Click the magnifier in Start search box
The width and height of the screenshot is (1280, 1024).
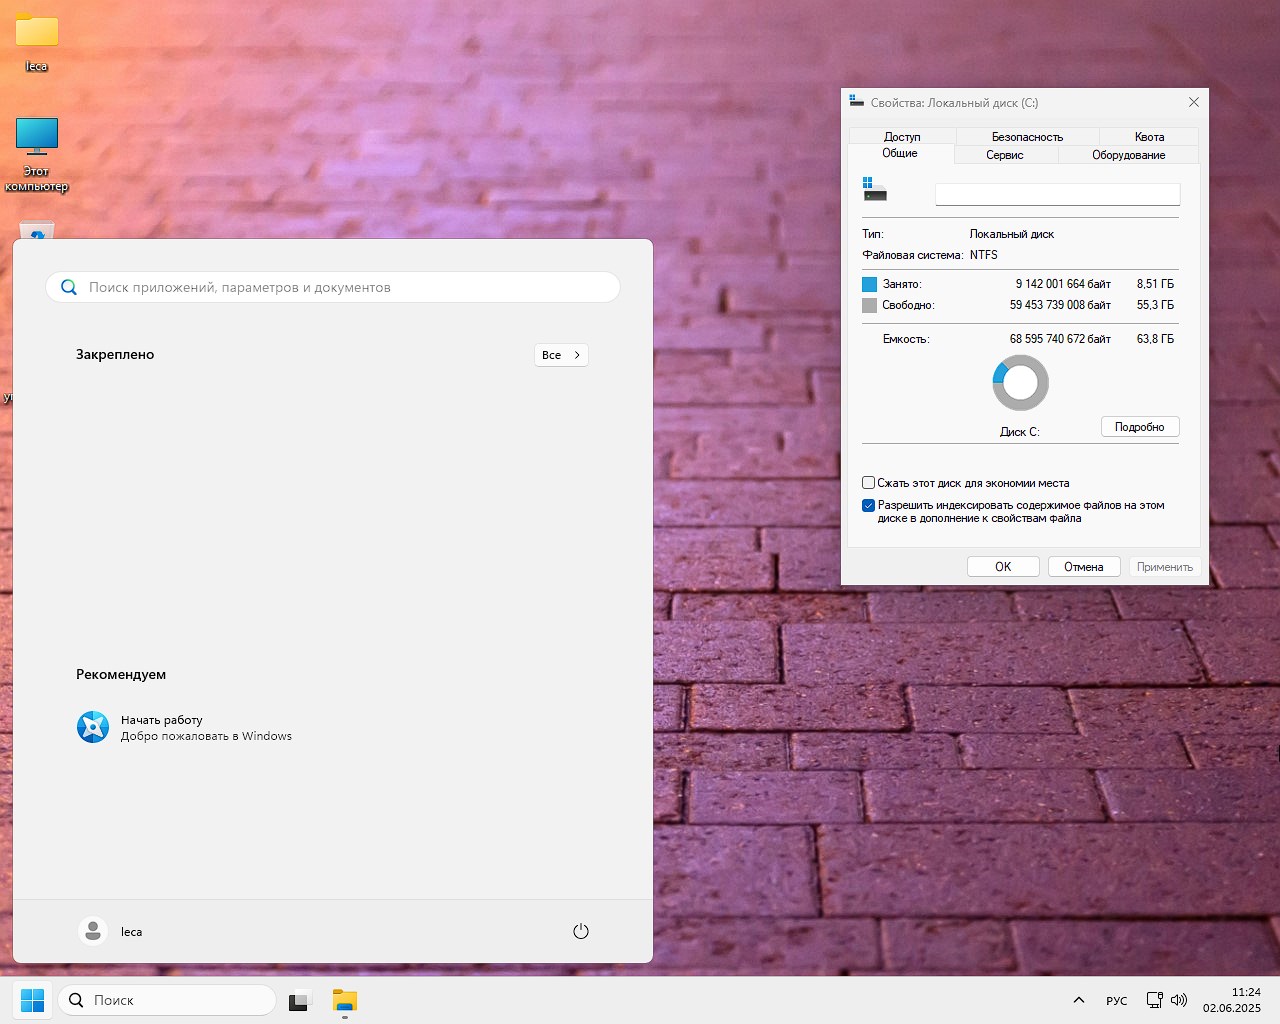pyautogui.click(x=69, y=287)
